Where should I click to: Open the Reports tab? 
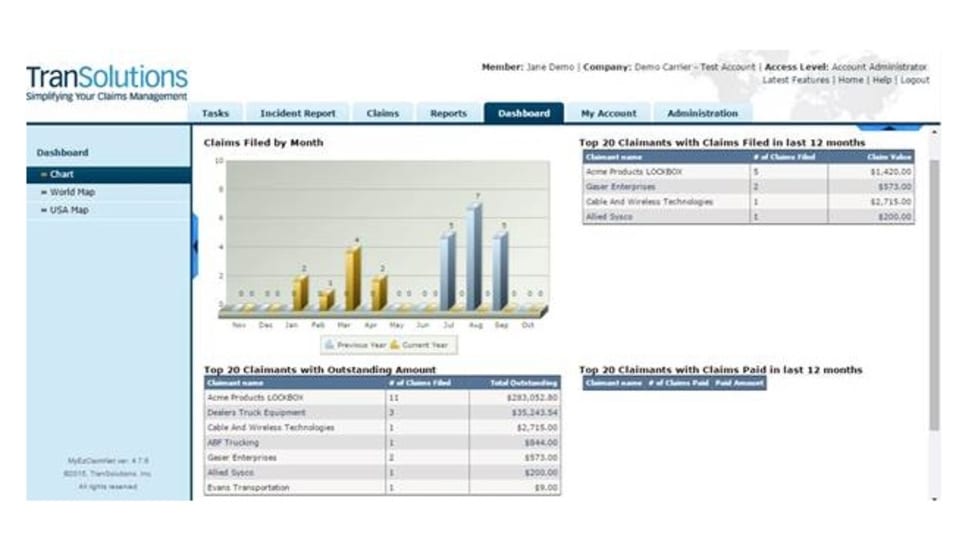point(448,114)
